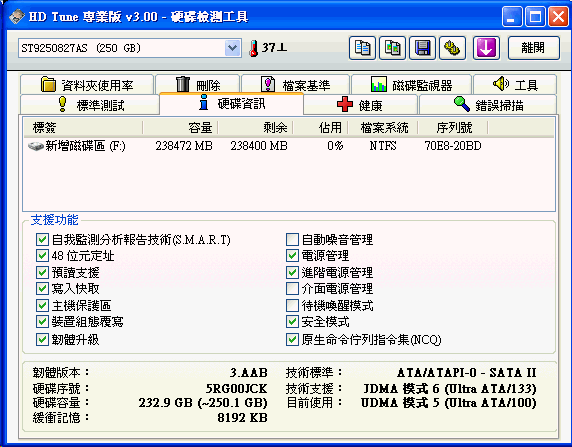This screenshot has width=572, height=447.
Task: Click the ATA/ATAPI-0 - SATA II standard value
Action: point(467,373)
